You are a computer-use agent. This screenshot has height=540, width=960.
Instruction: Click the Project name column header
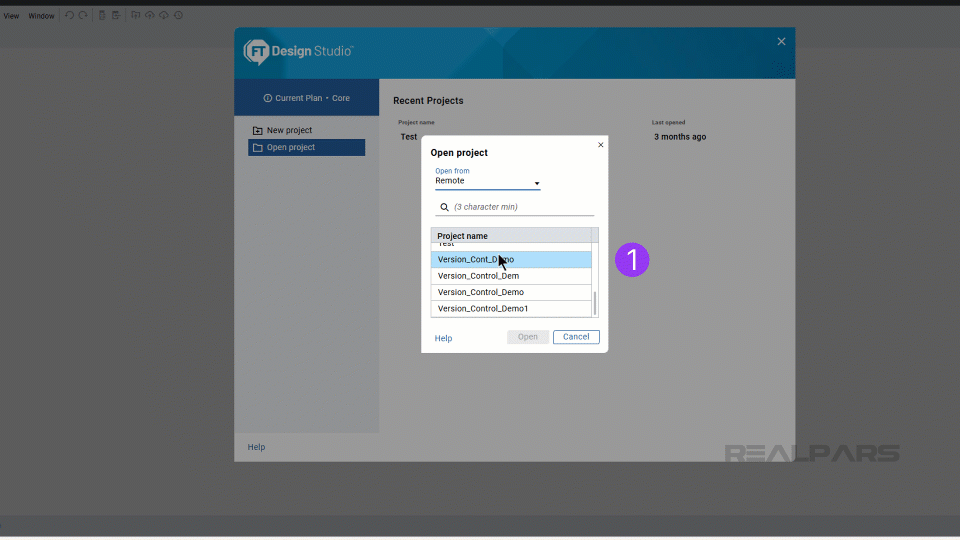511,236
